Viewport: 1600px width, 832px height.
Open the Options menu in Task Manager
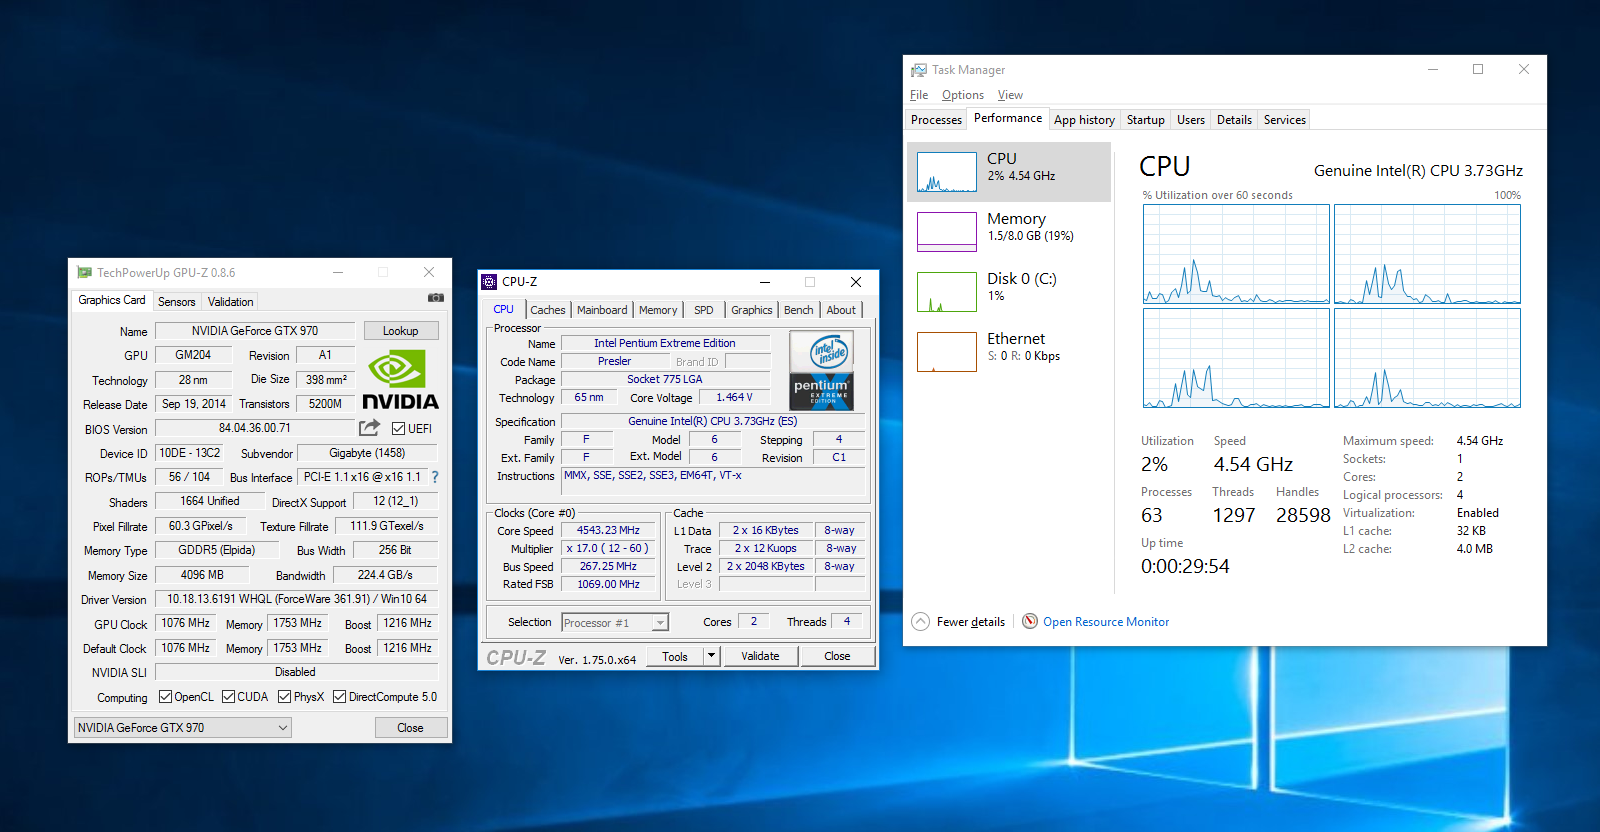coord(963,95)
